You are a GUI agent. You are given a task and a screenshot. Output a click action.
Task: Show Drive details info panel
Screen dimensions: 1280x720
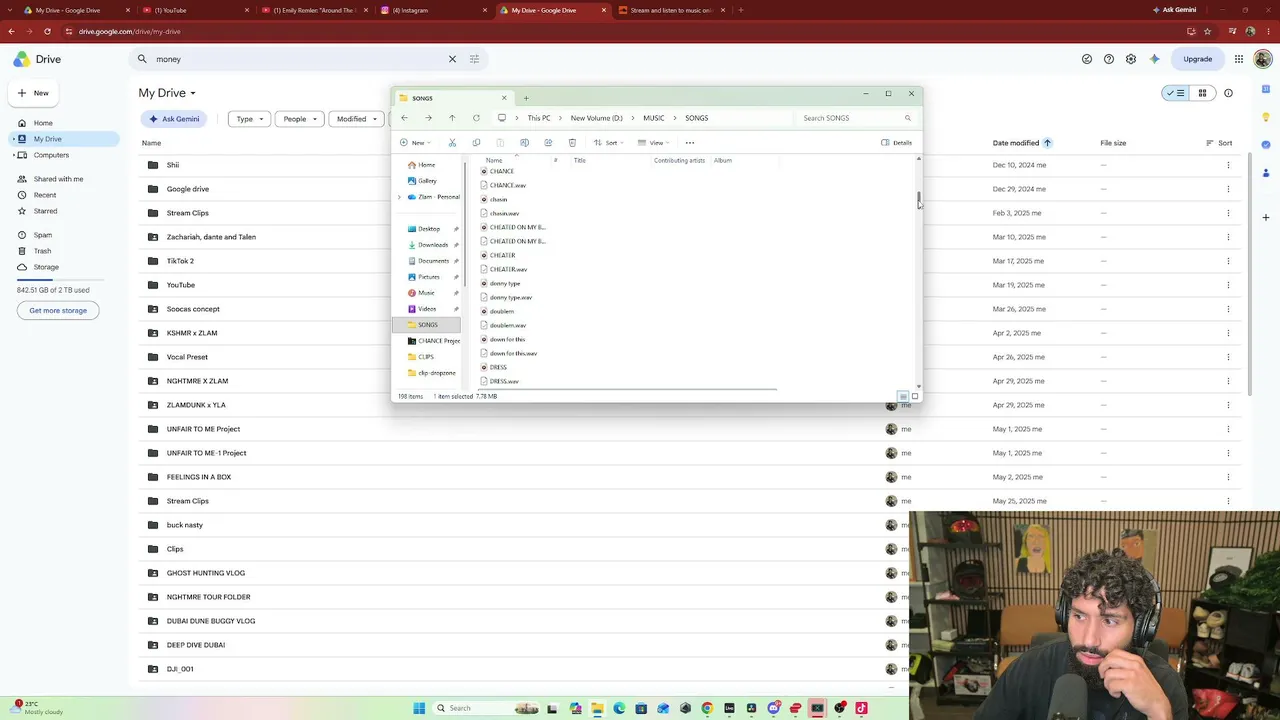[x=1228, y=93]
